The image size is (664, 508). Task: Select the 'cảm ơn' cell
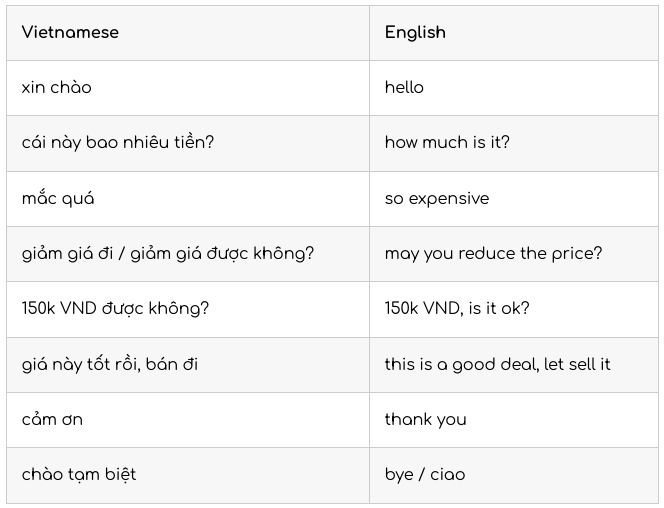[x=188, y=420]
